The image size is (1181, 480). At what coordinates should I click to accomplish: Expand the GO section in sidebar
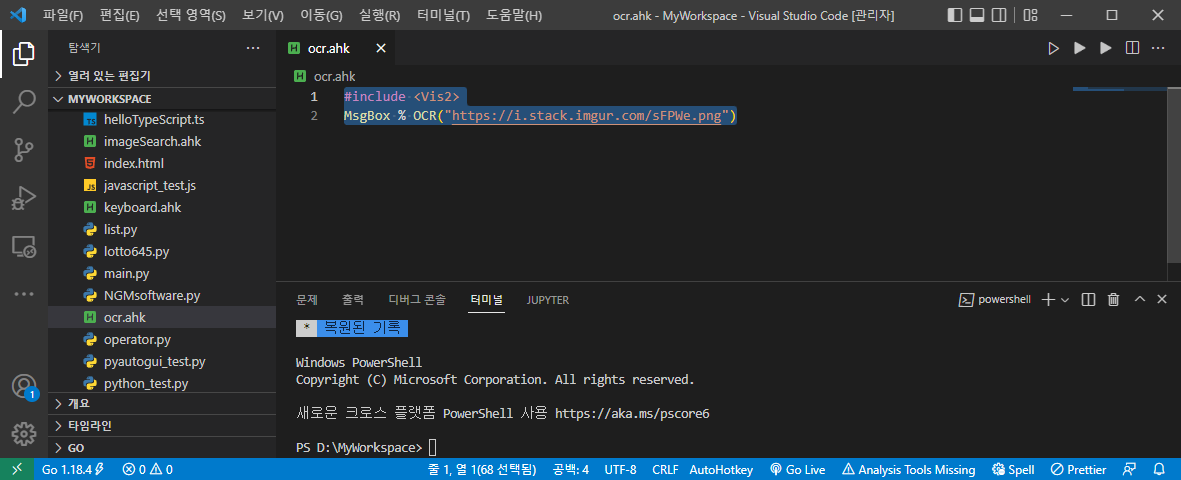click(x=162, y=448)
